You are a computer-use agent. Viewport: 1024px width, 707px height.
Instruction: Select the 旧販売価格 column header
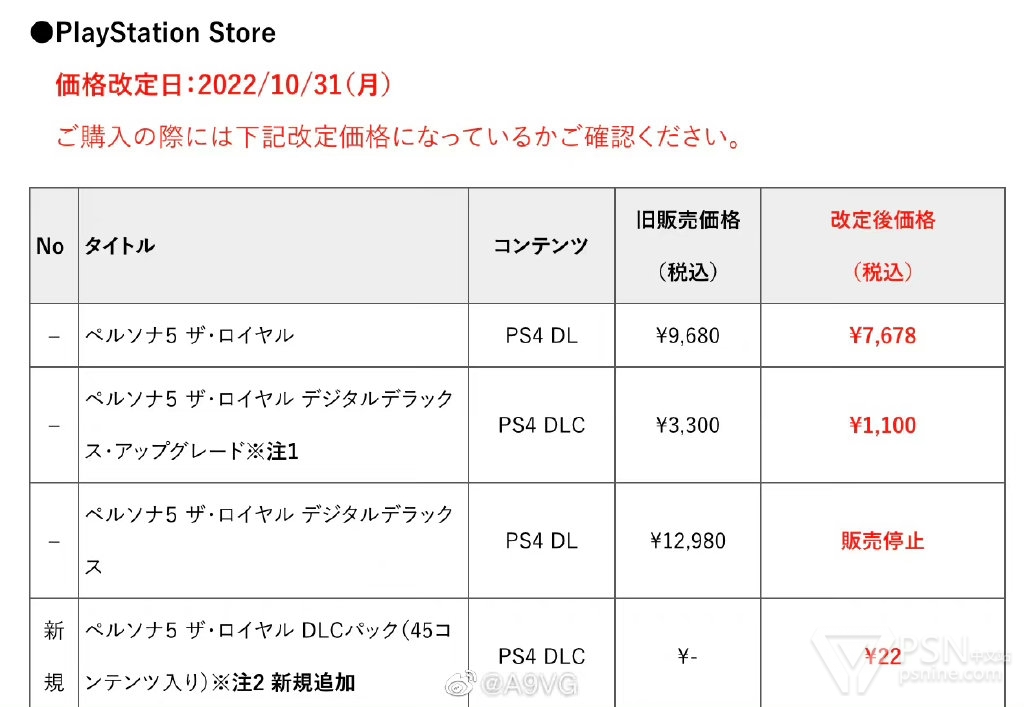[x=688, y=221]
